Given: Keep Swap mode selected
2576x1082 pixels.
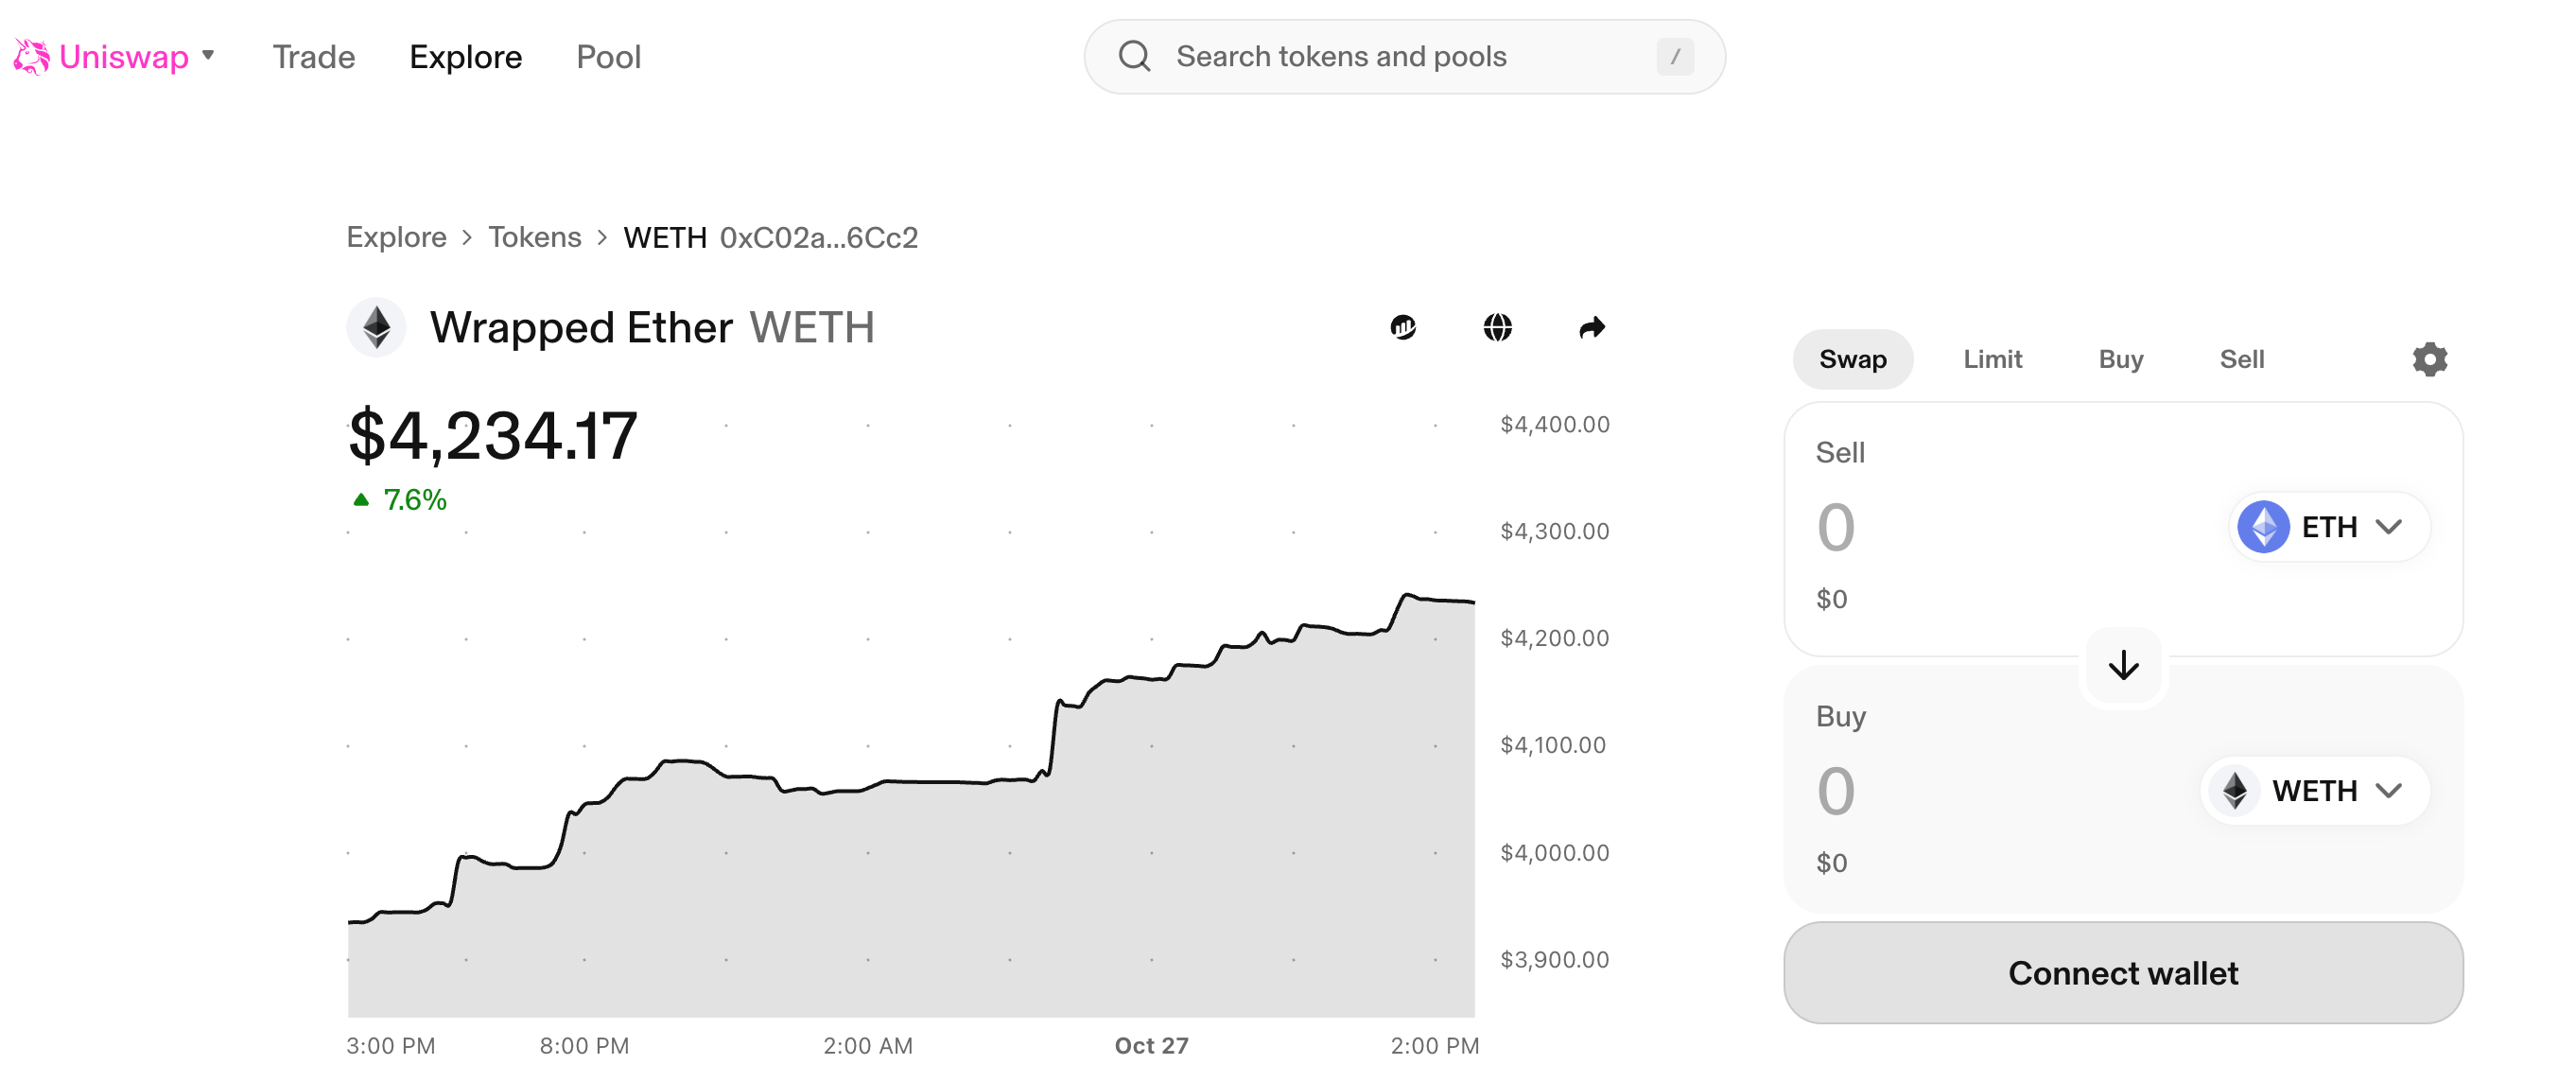Looking at the screenshot, I should click(1853, 358).
